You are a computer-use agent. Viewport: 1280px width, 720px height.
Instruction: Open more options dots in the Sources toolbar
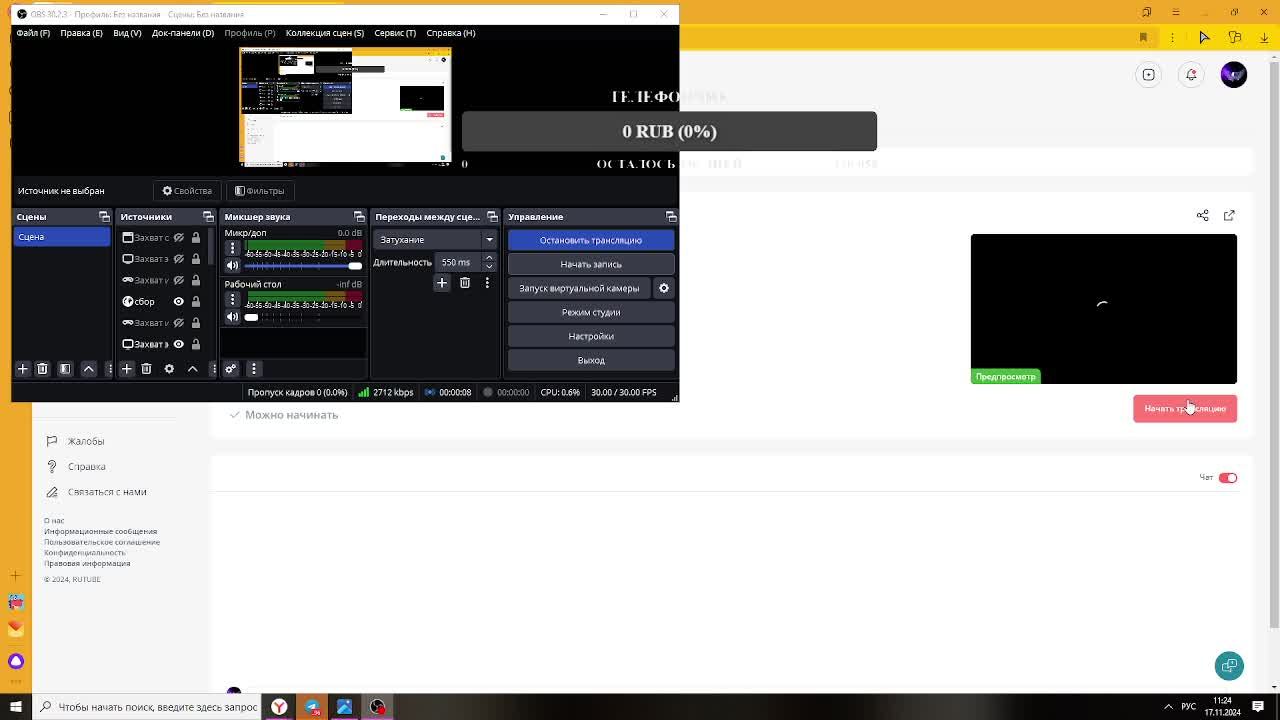click(213, 369)
